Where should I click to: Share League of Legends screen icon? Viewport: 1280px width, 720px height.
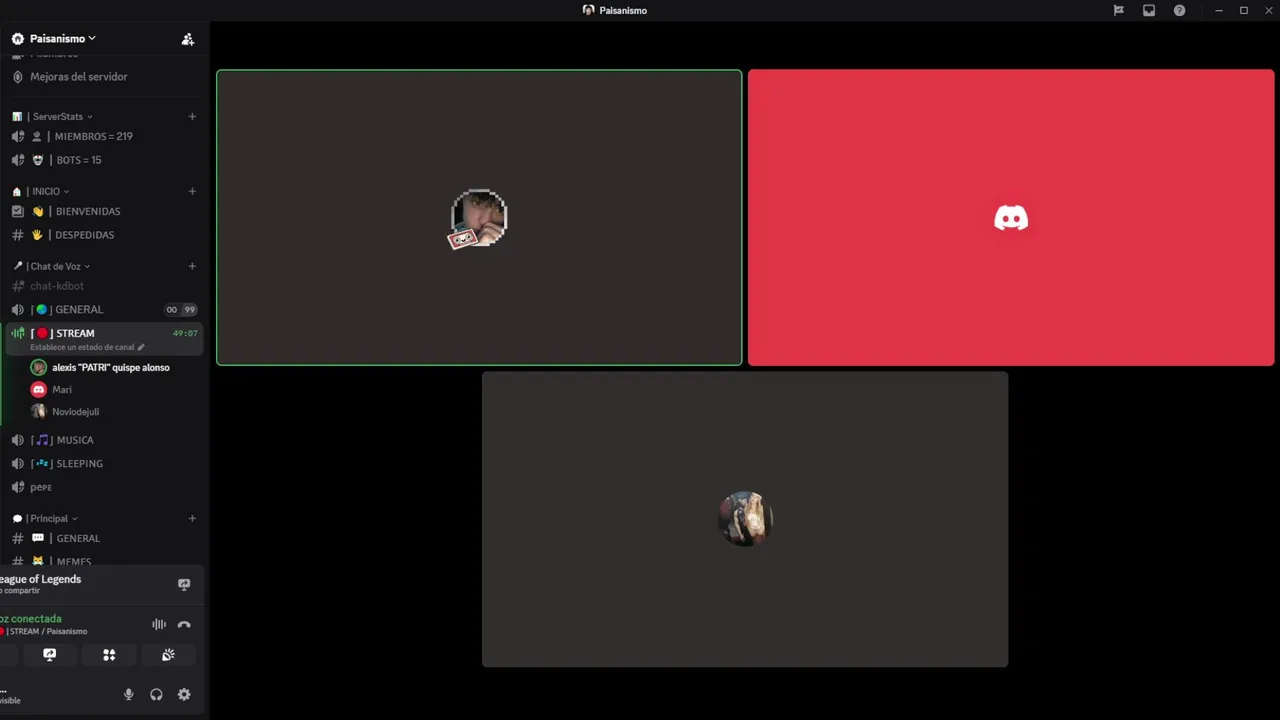point(184,584)
